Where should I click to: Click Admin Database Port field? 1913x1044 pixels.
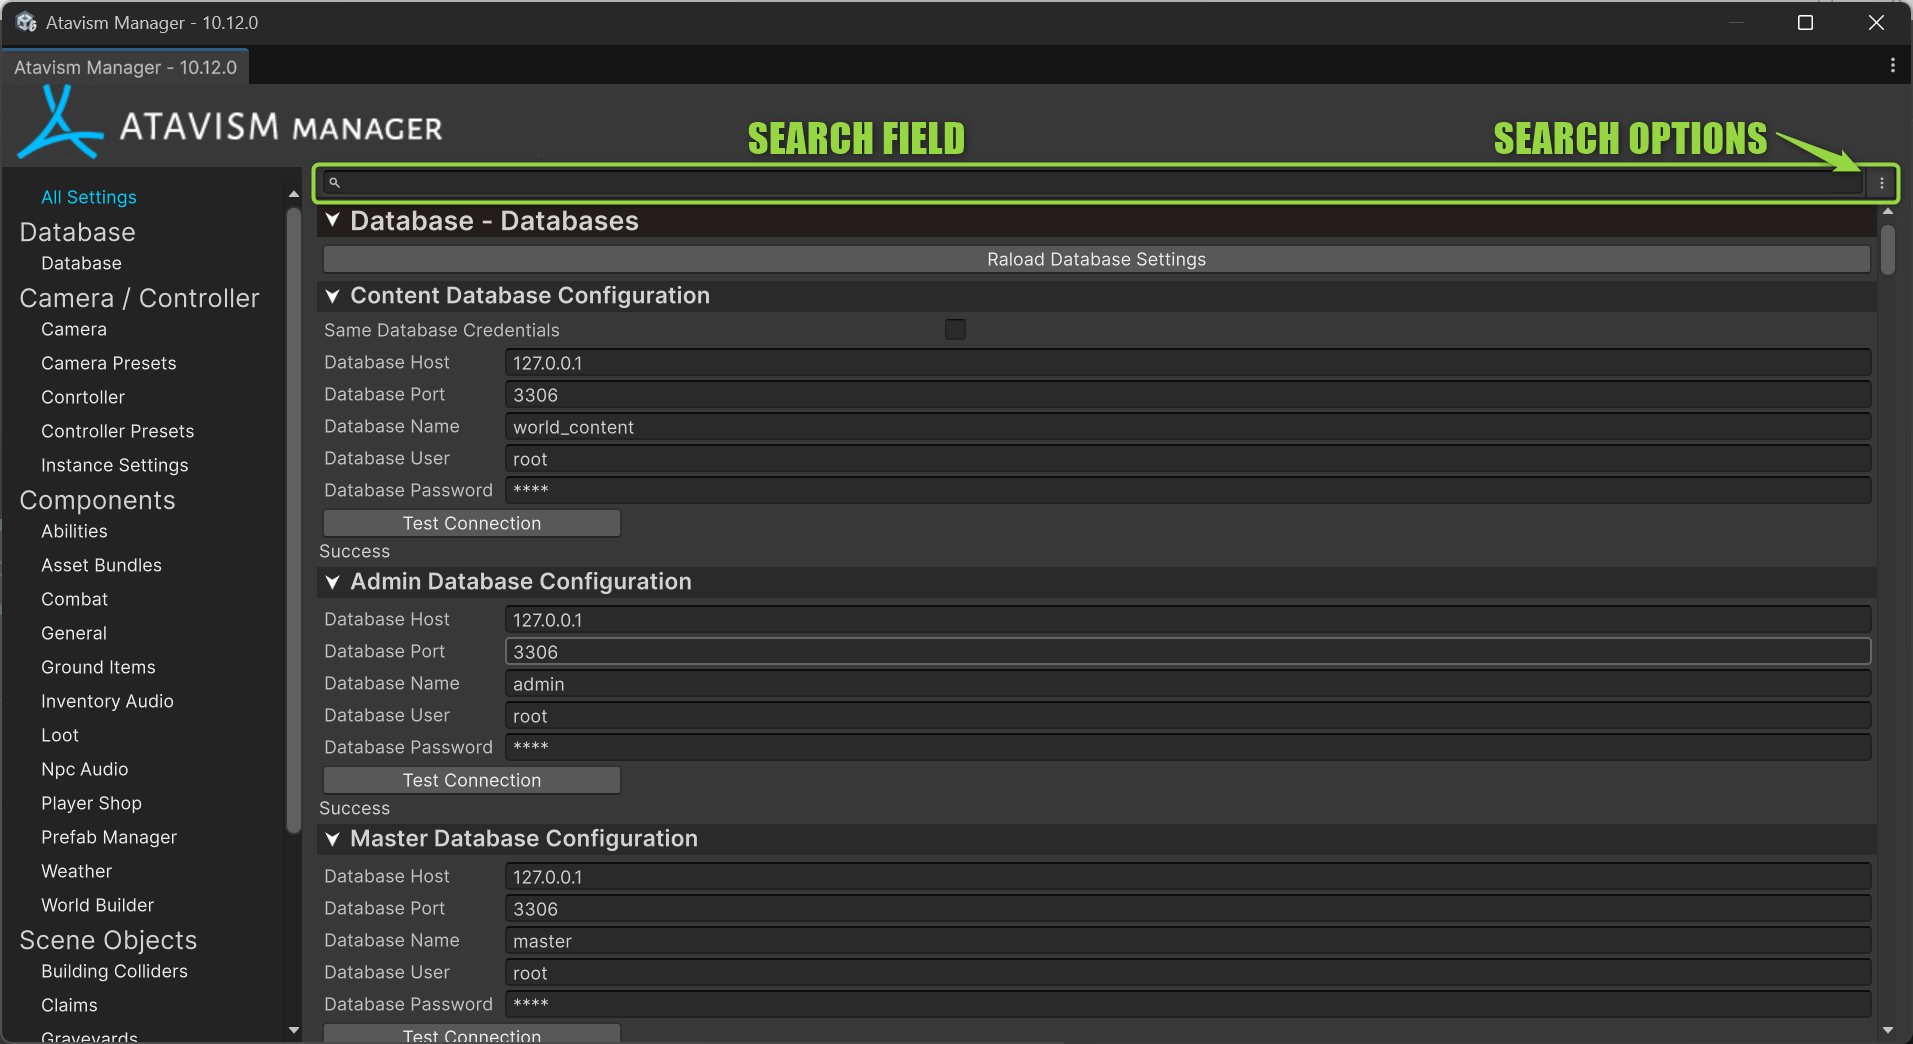pyautogui.click(x=1188, y=651)
